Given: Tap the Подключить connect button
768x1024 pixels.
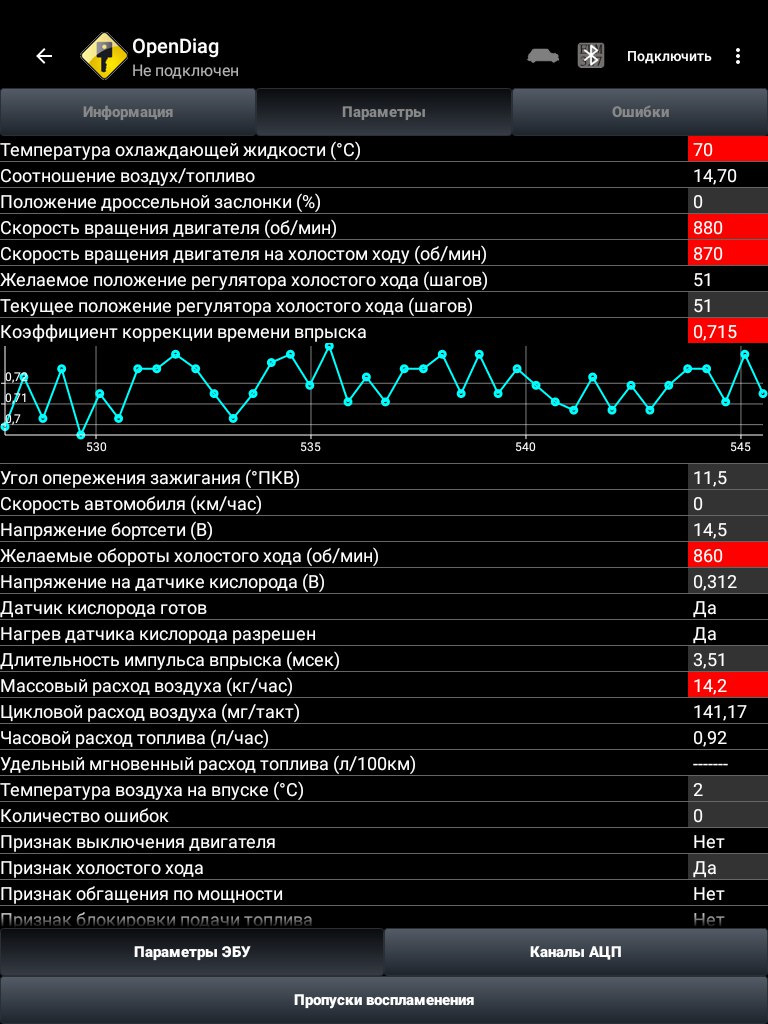Looking at the screenshot, I should (x=669, y=56).
